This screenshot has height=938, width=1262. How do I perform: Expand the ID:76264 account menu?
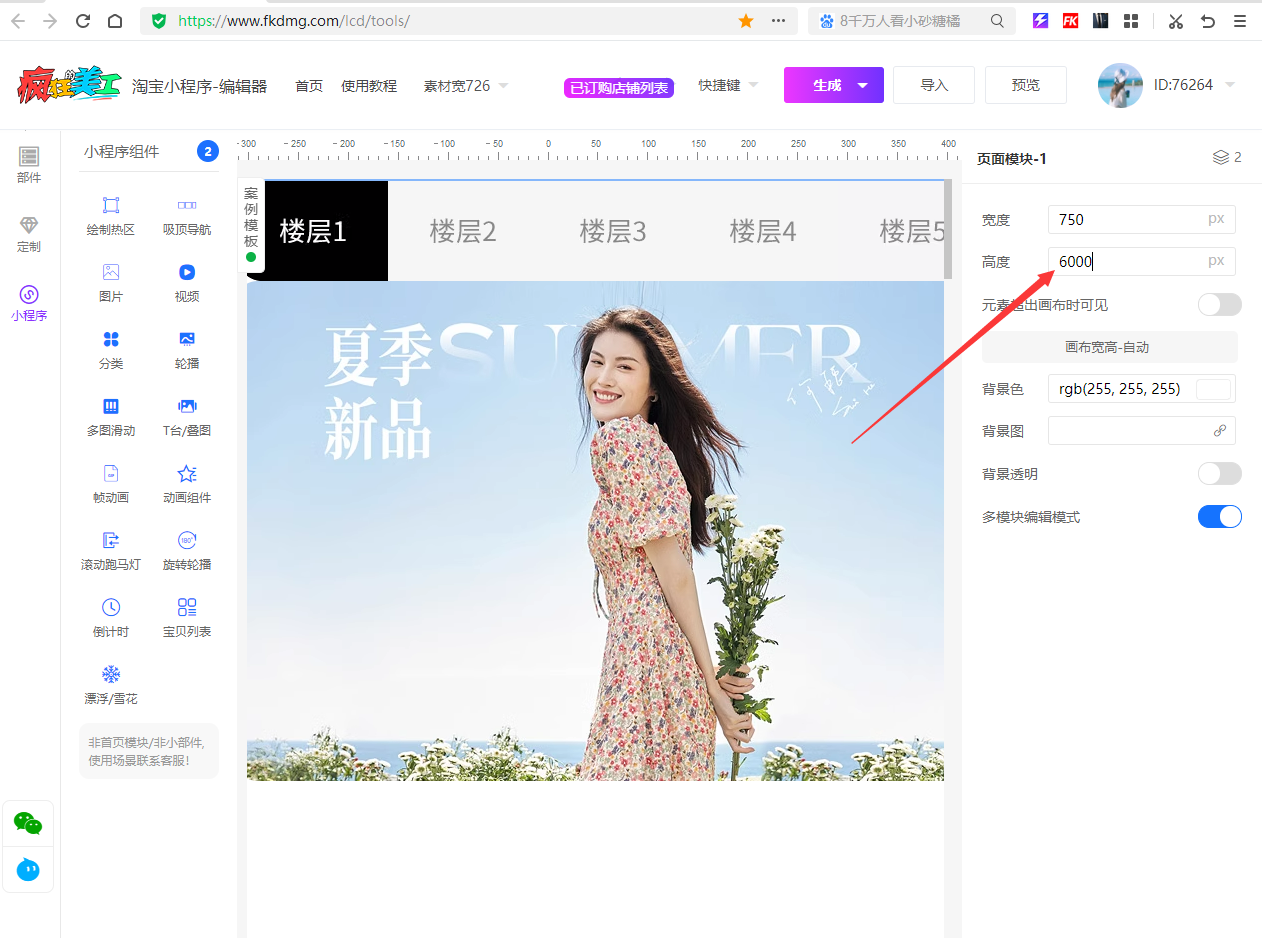pyautogui.click(x=1194, y=85)
